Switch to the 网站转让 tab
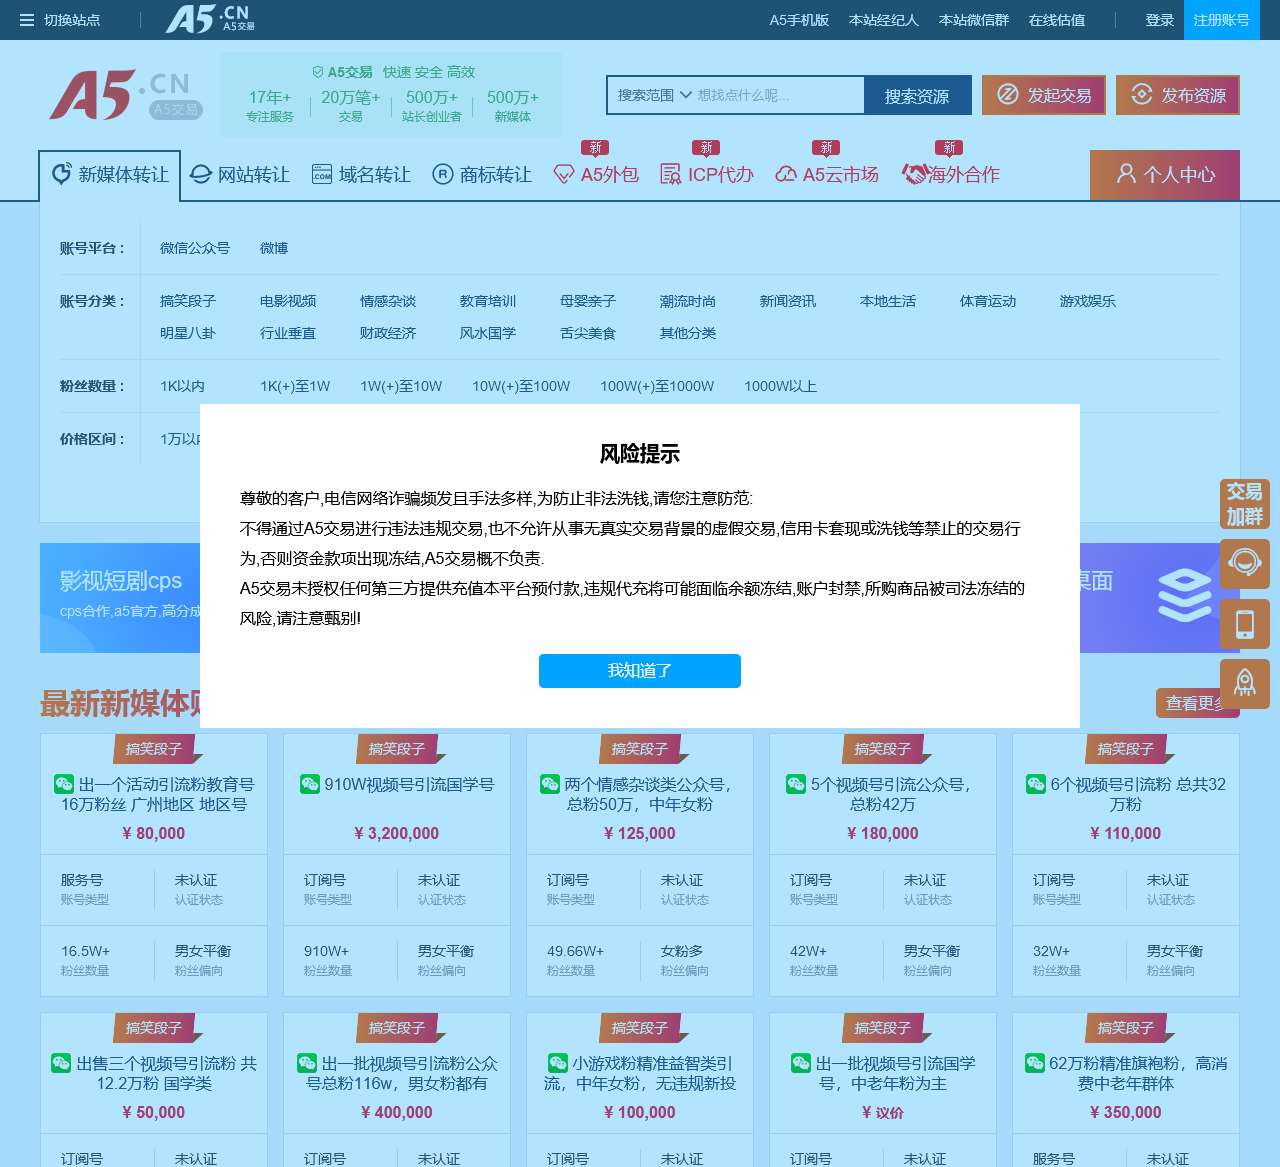The width and height of the screenshot is (1280, 1167). [x=240, y=175]
